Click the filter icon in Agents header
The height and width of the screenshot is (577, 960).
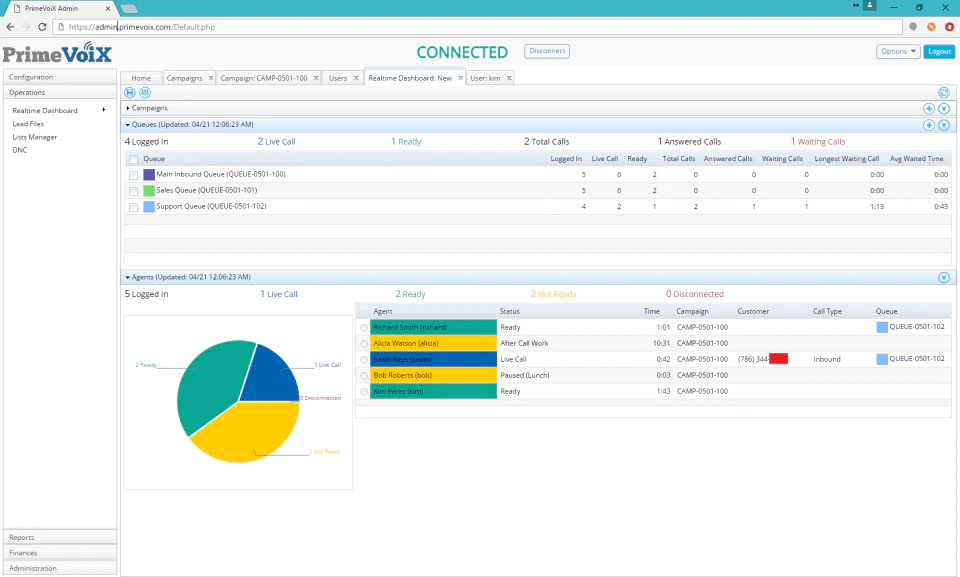click(x=944, y=277)
